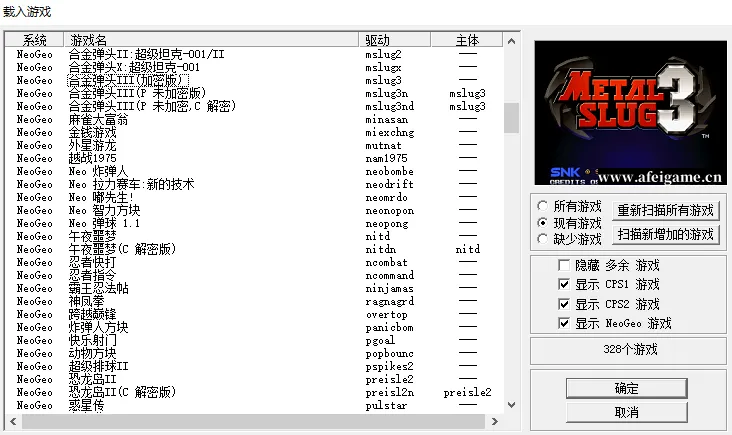Choose the 缺少游戏 radio option
Screen dimensions: 732x435
(541, 240)
